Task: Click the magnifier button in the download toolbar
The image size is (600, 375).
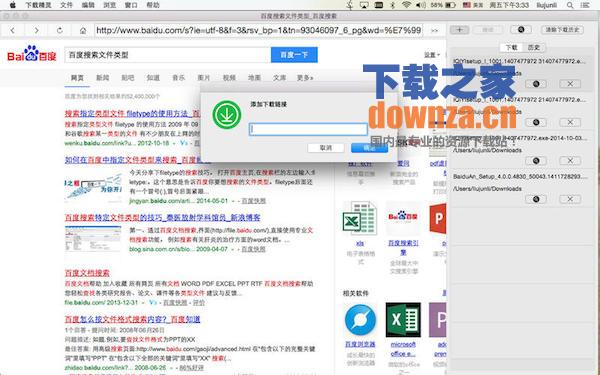Action: [x=521, y=29]
